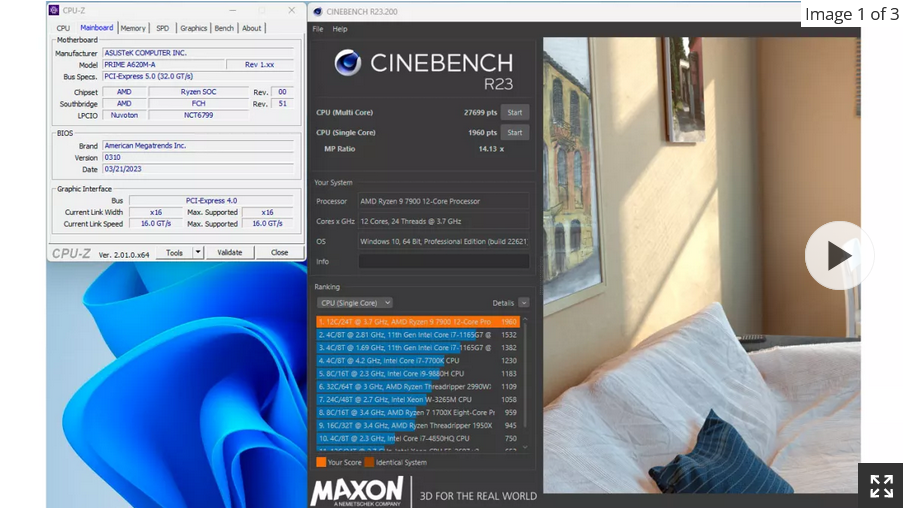This screenshot has height=508, width=903.
Task: Select the Intel Core i7-4850HQ ranking row
Action: [x=418, y=438]
